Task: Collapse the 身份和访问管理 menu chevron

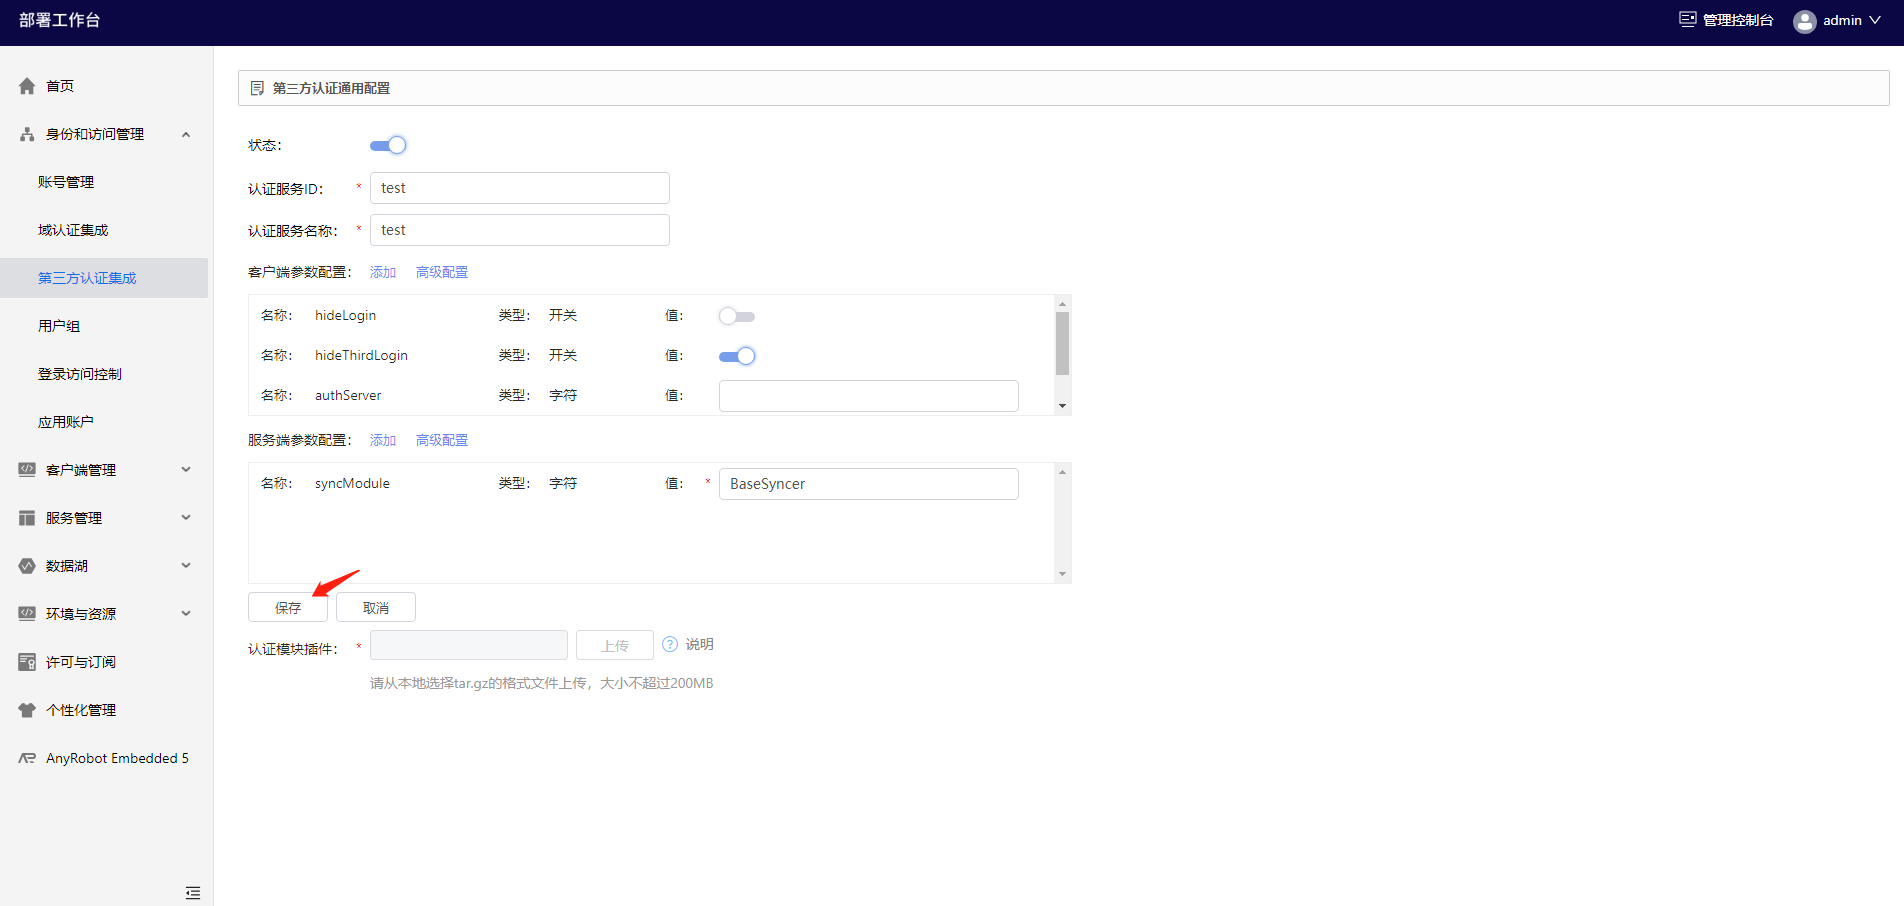Action: pyautogui.click(x=186, y=134)
